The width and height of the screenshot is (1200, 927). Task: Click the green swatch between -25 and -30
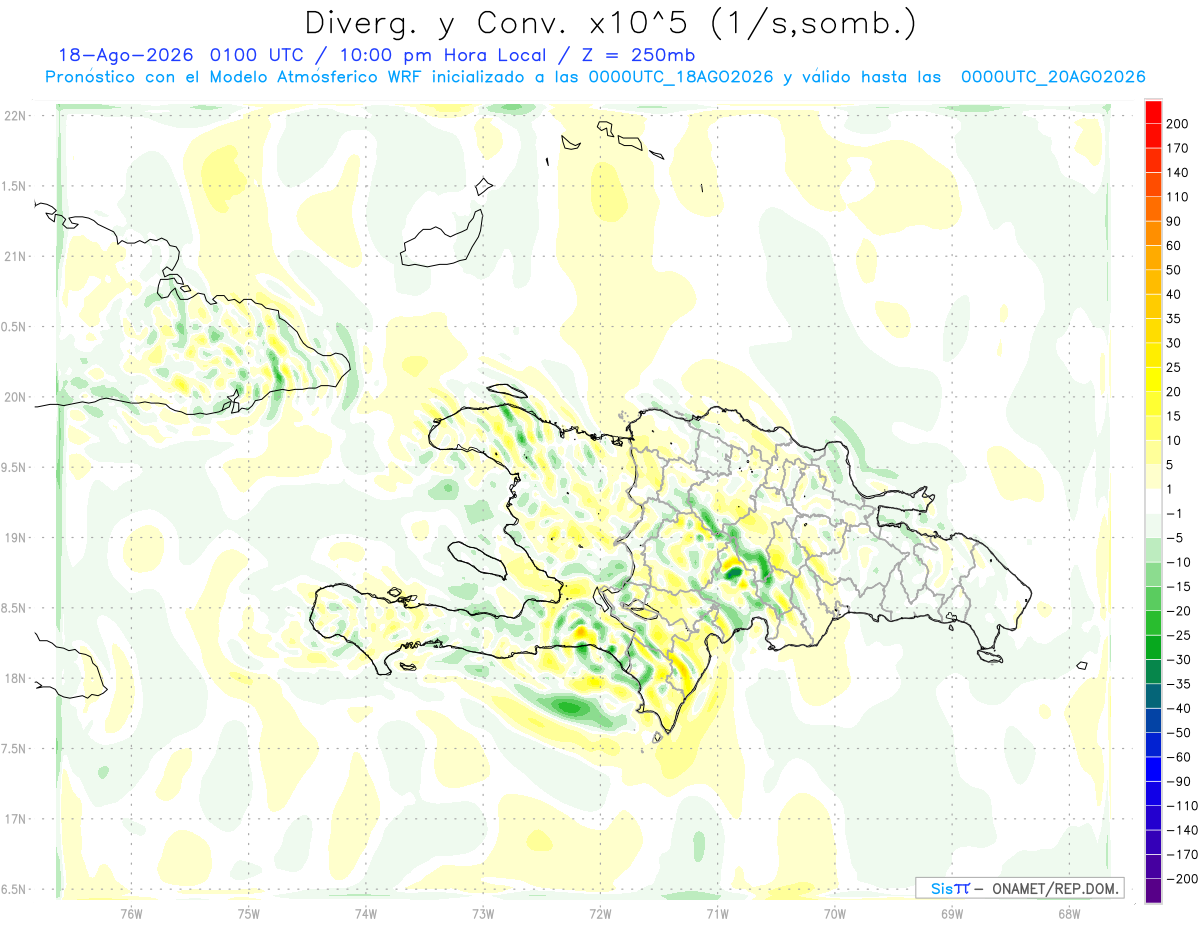1153,647
